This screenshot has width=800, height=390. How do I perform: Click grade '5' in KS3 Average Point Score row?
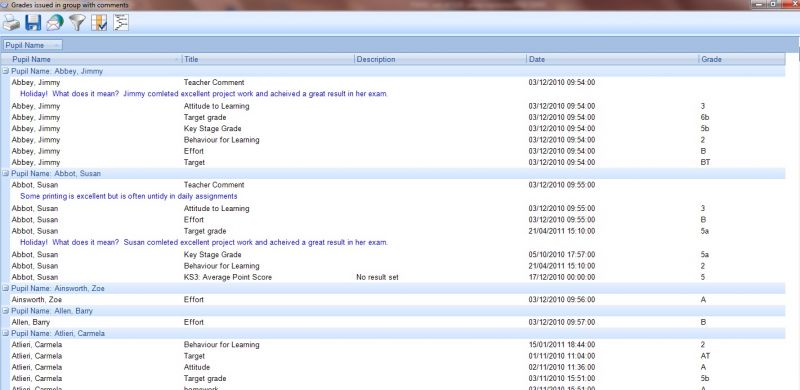(703, 277)
